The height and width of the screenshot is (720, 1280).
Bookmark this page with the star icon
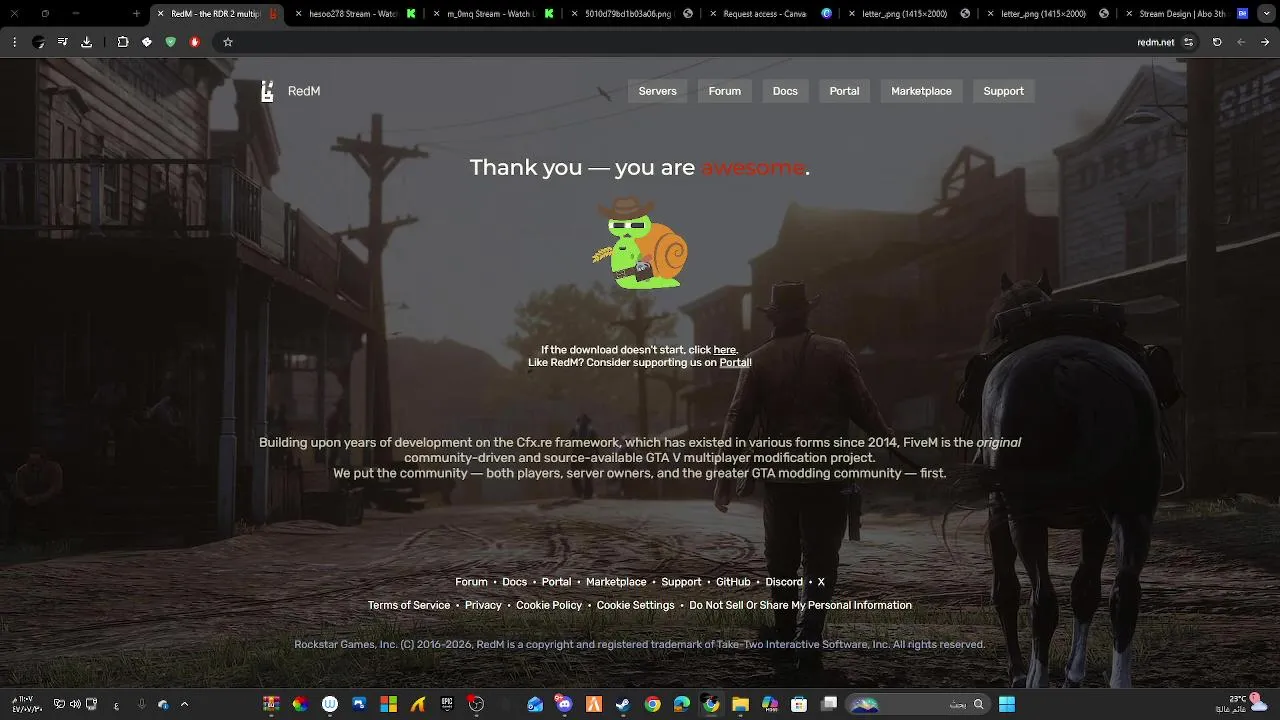[x=228, y=42]
